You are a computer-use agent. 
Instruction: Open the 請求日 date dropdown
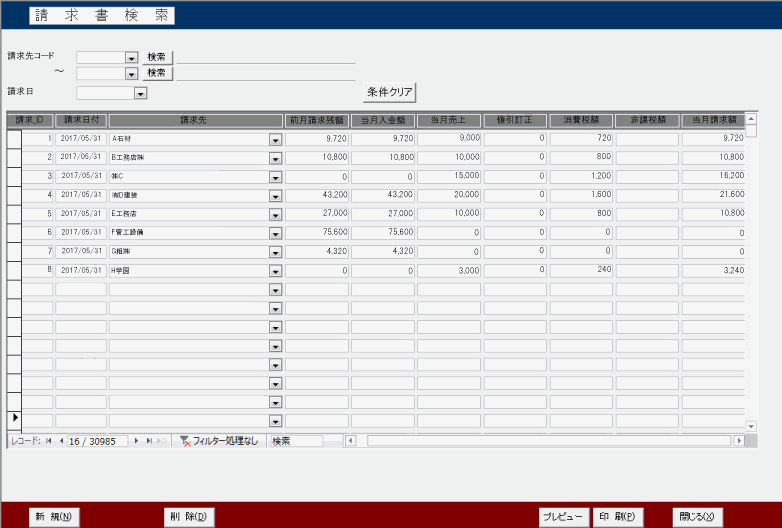[140, 94]
